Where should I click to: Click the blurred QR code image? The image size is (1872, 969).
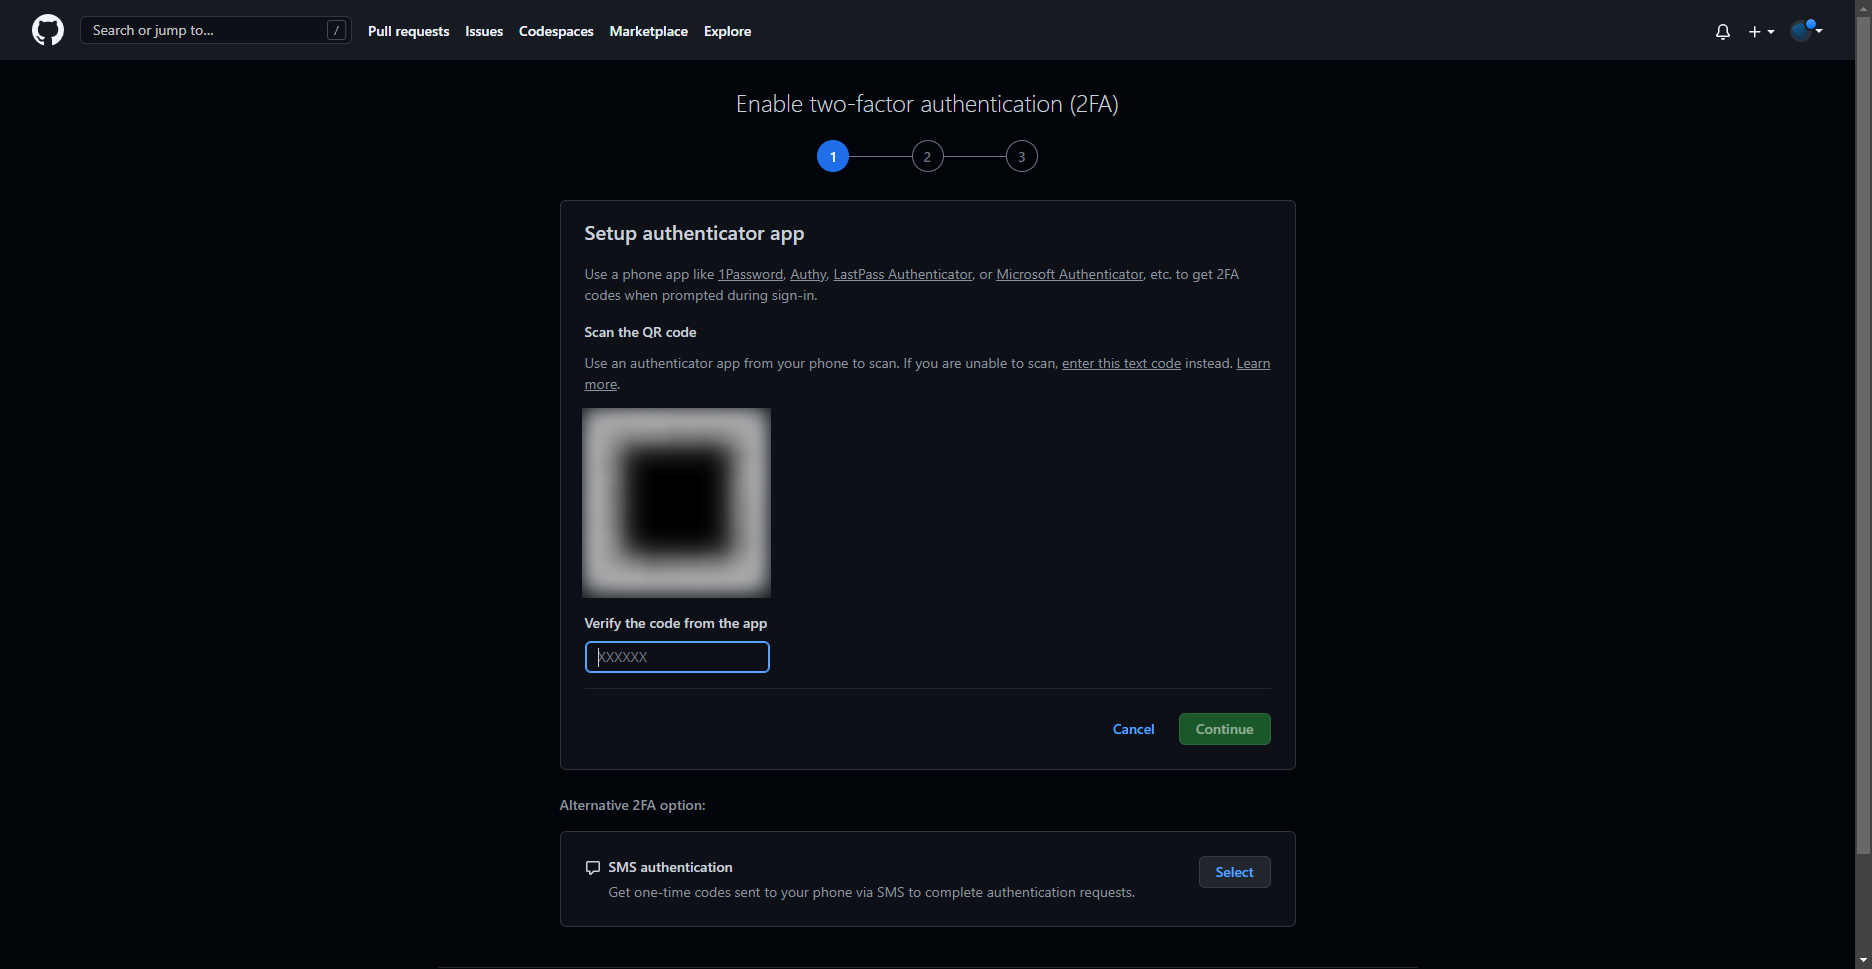(x=676, y=502)
